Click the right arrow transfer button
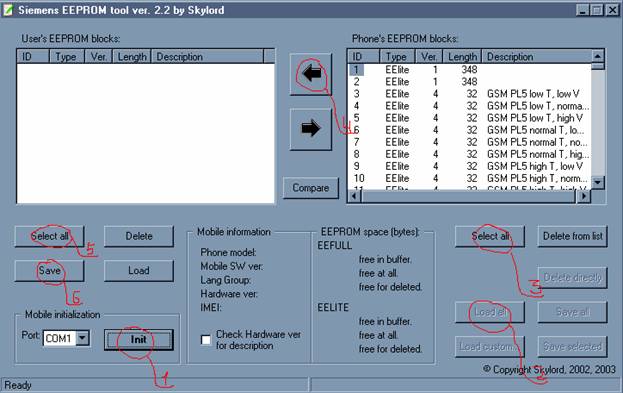Viewport: 623px width, 393px height. coord(311,129)
